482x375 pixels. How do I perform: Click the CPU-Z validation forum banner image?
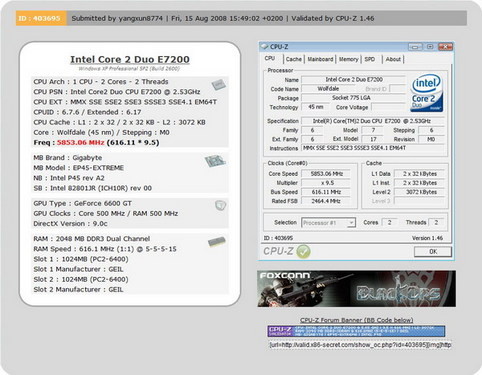pos(356,331)
